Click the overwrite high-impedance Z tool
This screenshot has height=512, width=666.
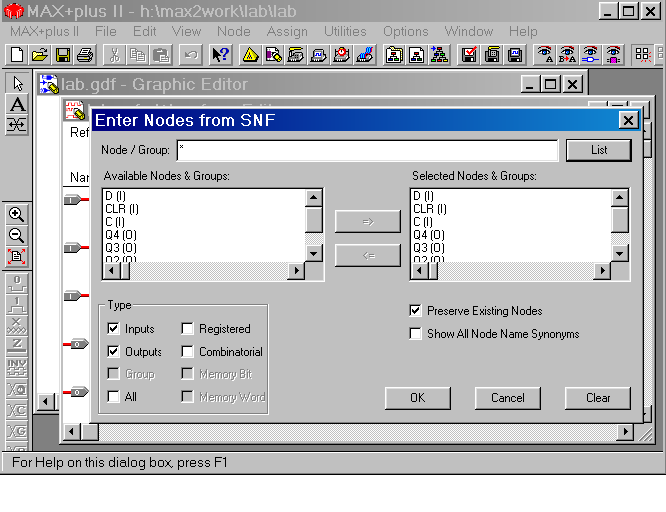(x=17, y=346)
